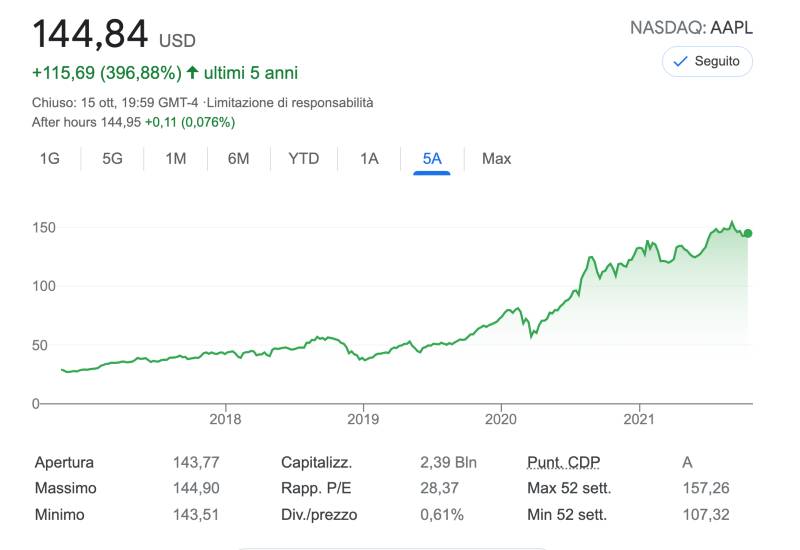The height and width of the screenshot is (550, 800).
Task: Click the Apertura label
Action: pyautogui.click(x=64, y=462)
